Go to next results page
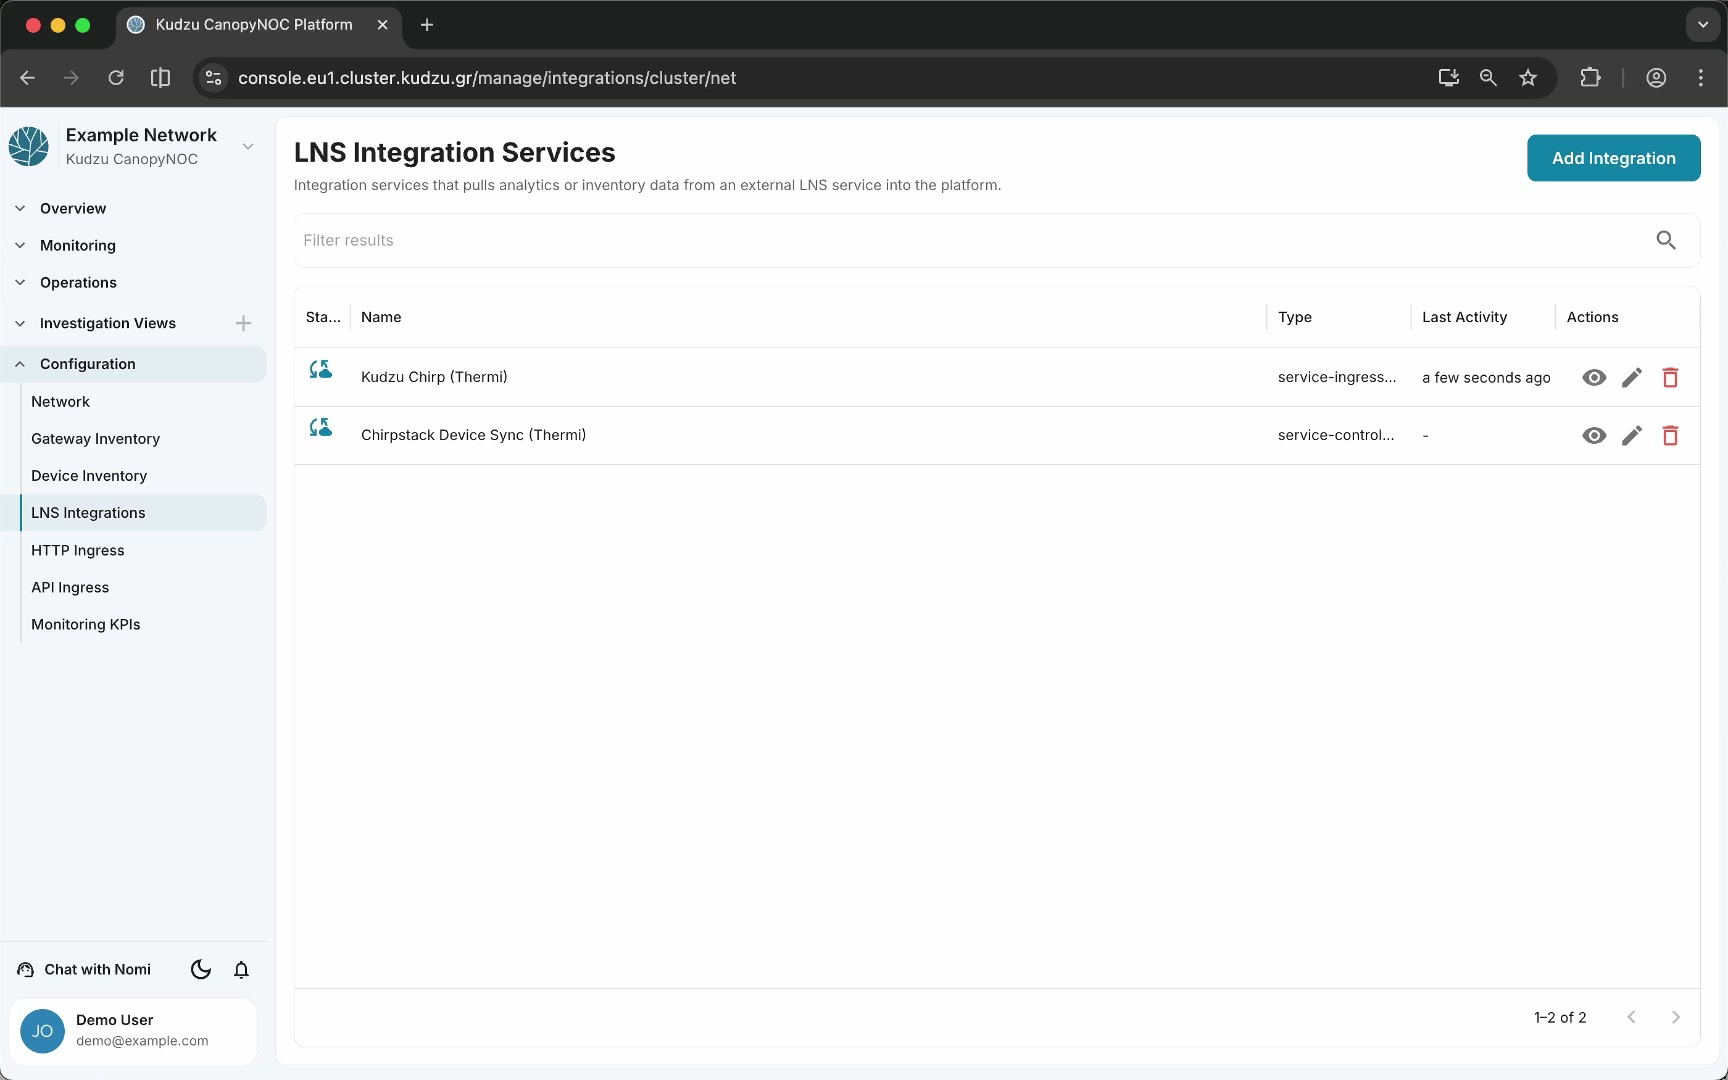The image size is (1728, 1080). 1676,1017
